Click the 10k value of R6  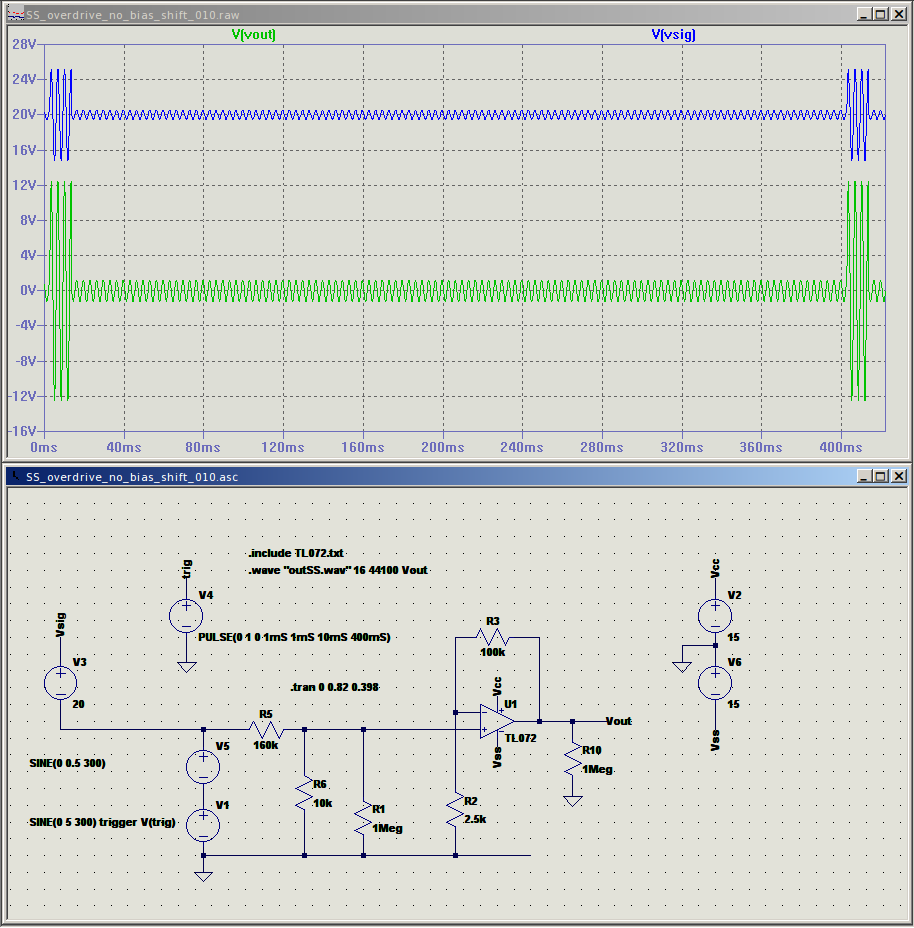tap(323, 803)
